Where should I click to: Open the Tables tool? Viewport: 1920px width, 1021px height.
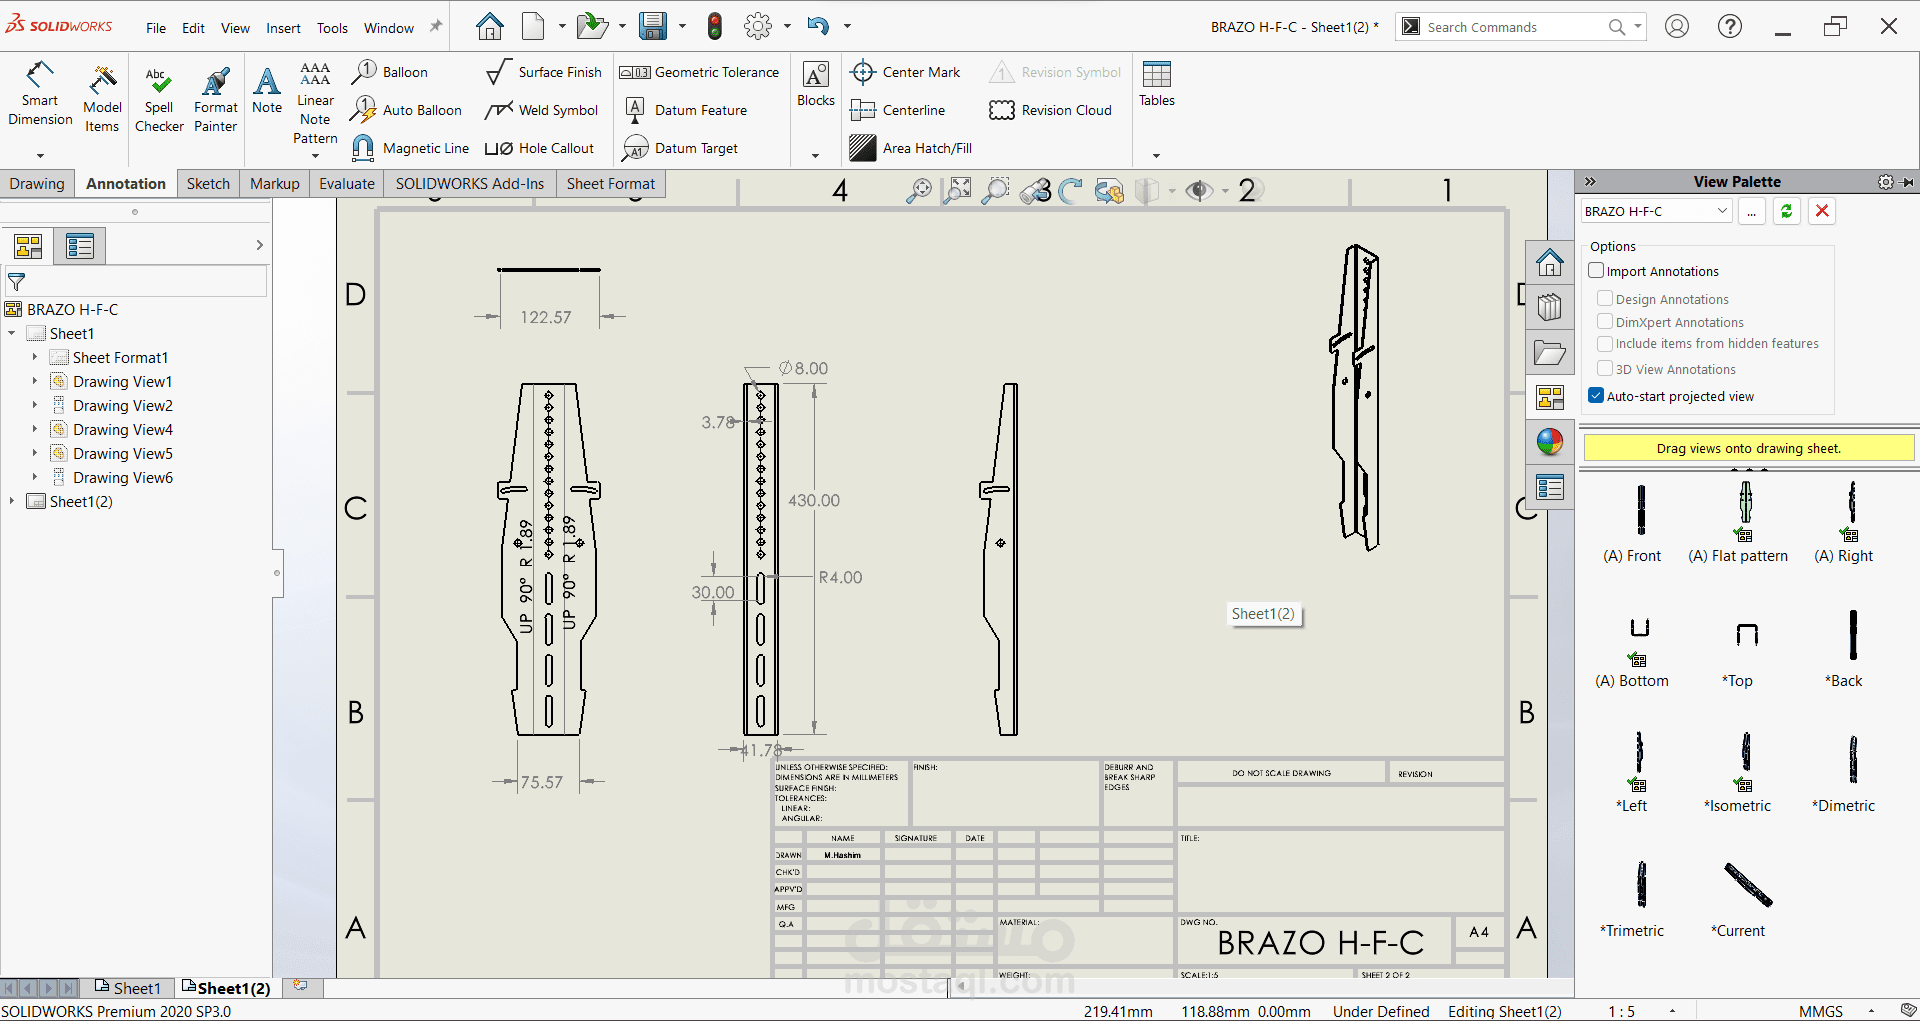pos(1157,84)
